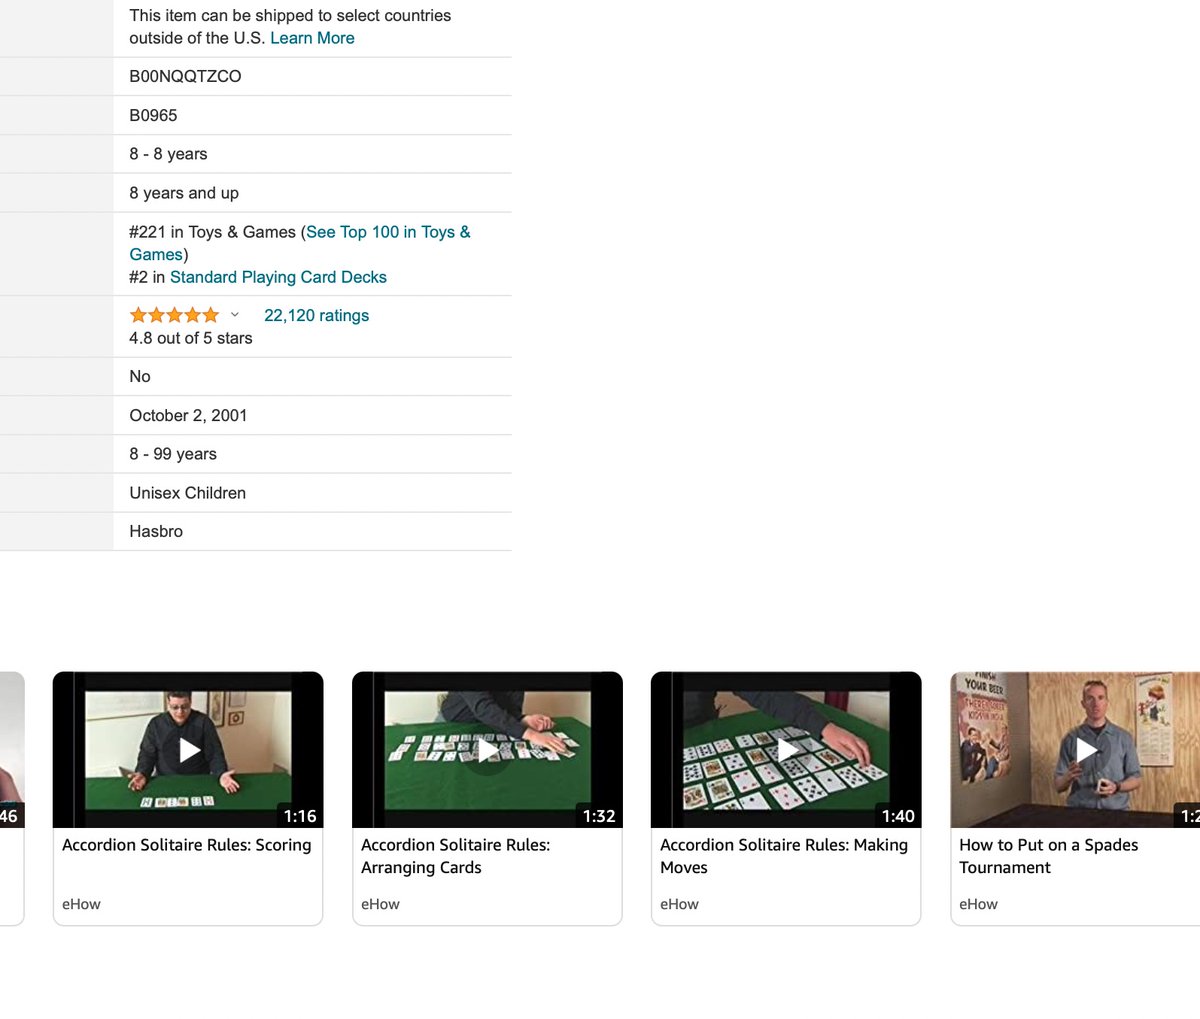Open Standard Playing Card Decks category

(278, 277)
